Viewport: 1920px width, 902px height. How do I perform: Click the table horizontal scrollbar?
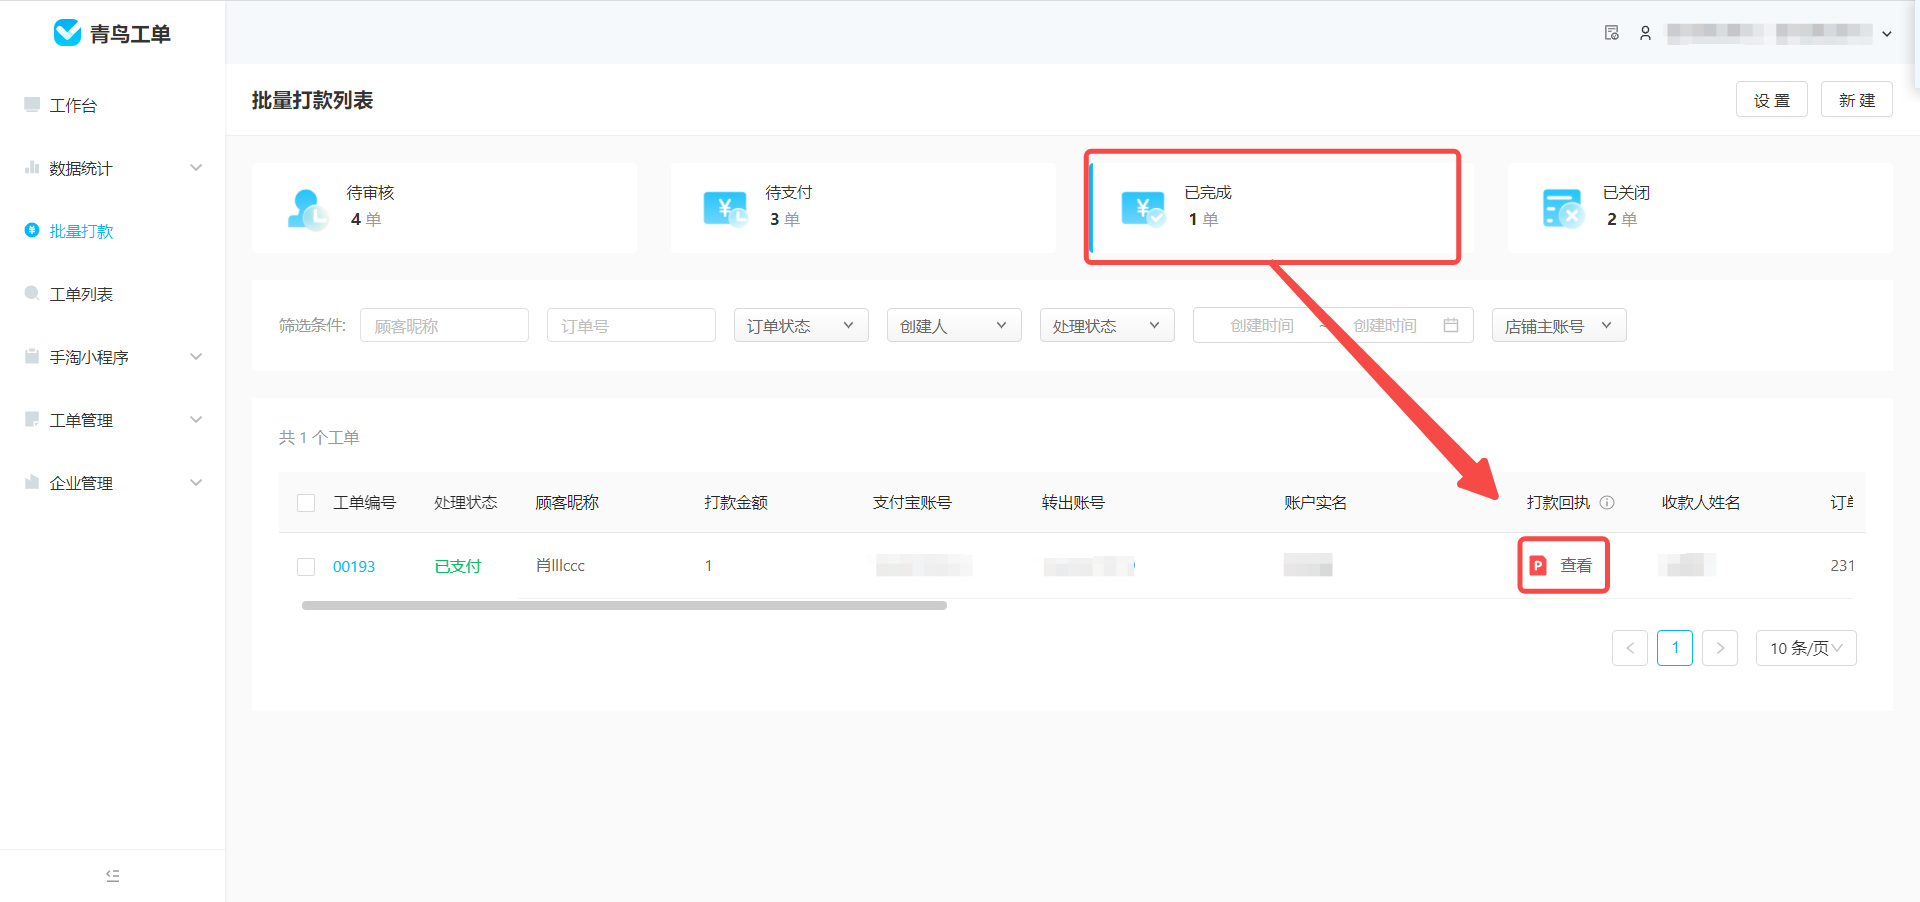[624, 605]
